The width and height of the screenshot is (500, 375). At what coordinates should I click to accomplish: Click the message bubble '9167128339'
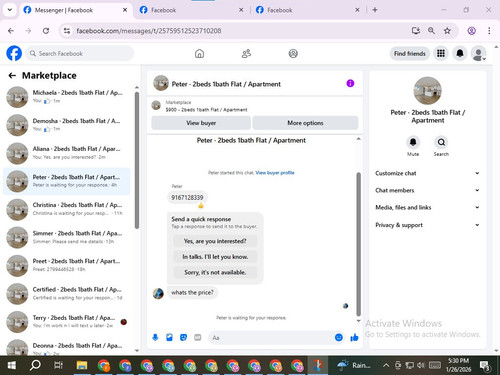tap(187, 198)
